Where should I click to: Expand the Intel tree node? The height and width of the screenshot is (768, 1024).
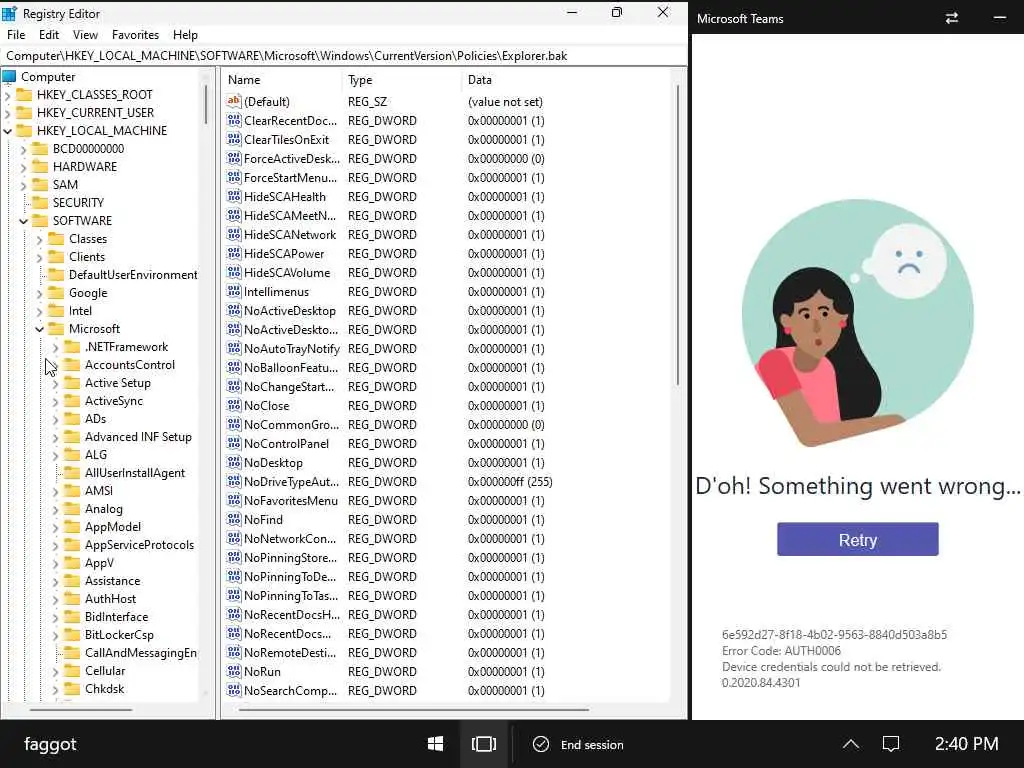click(x=40, y=312)
